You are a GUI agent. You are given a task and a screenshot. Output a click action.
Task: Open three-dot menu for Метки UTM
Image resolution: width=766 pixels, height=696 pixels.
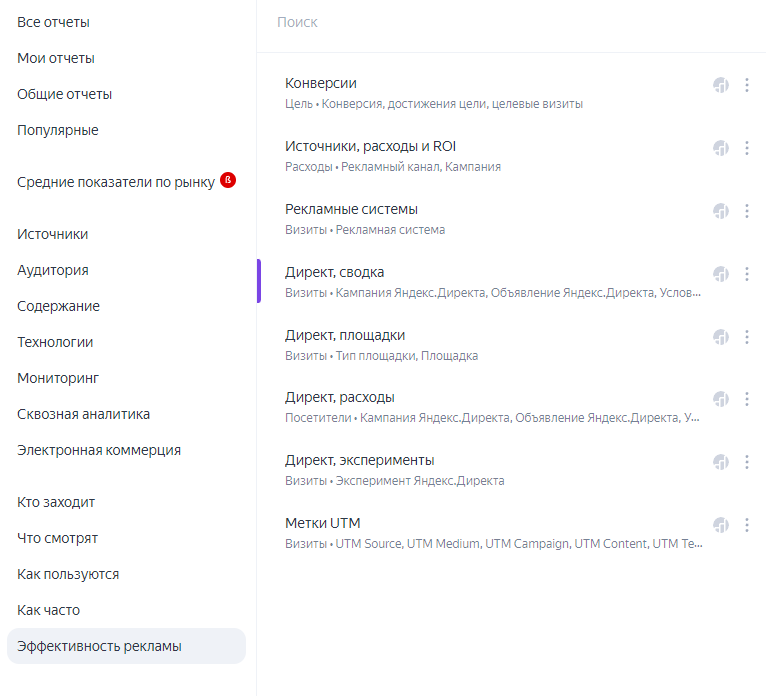pos(747,525)
